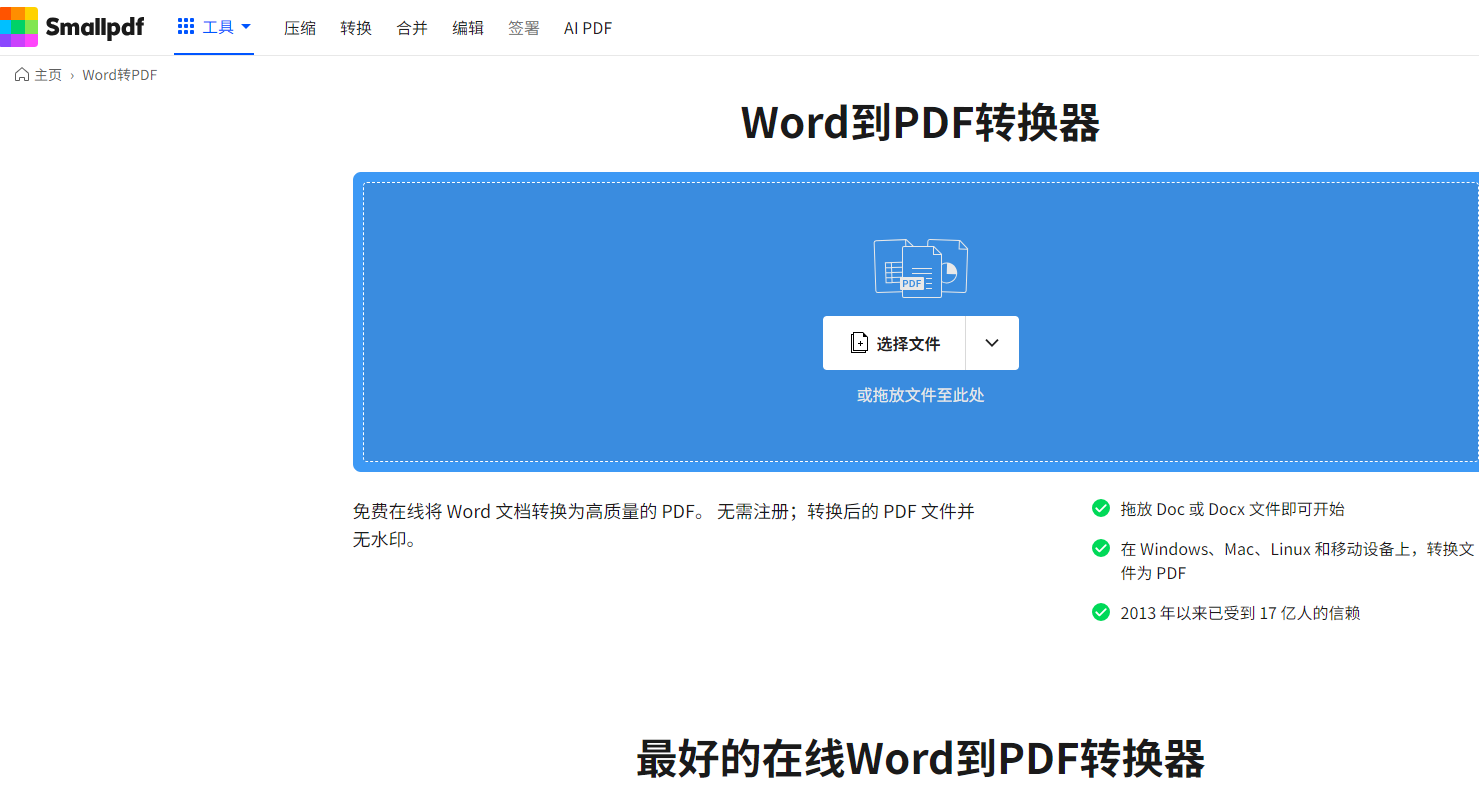Open the 压缩 menu item
The height and width of the screenshot is (804, 1479).
click(x=300, y=28)
